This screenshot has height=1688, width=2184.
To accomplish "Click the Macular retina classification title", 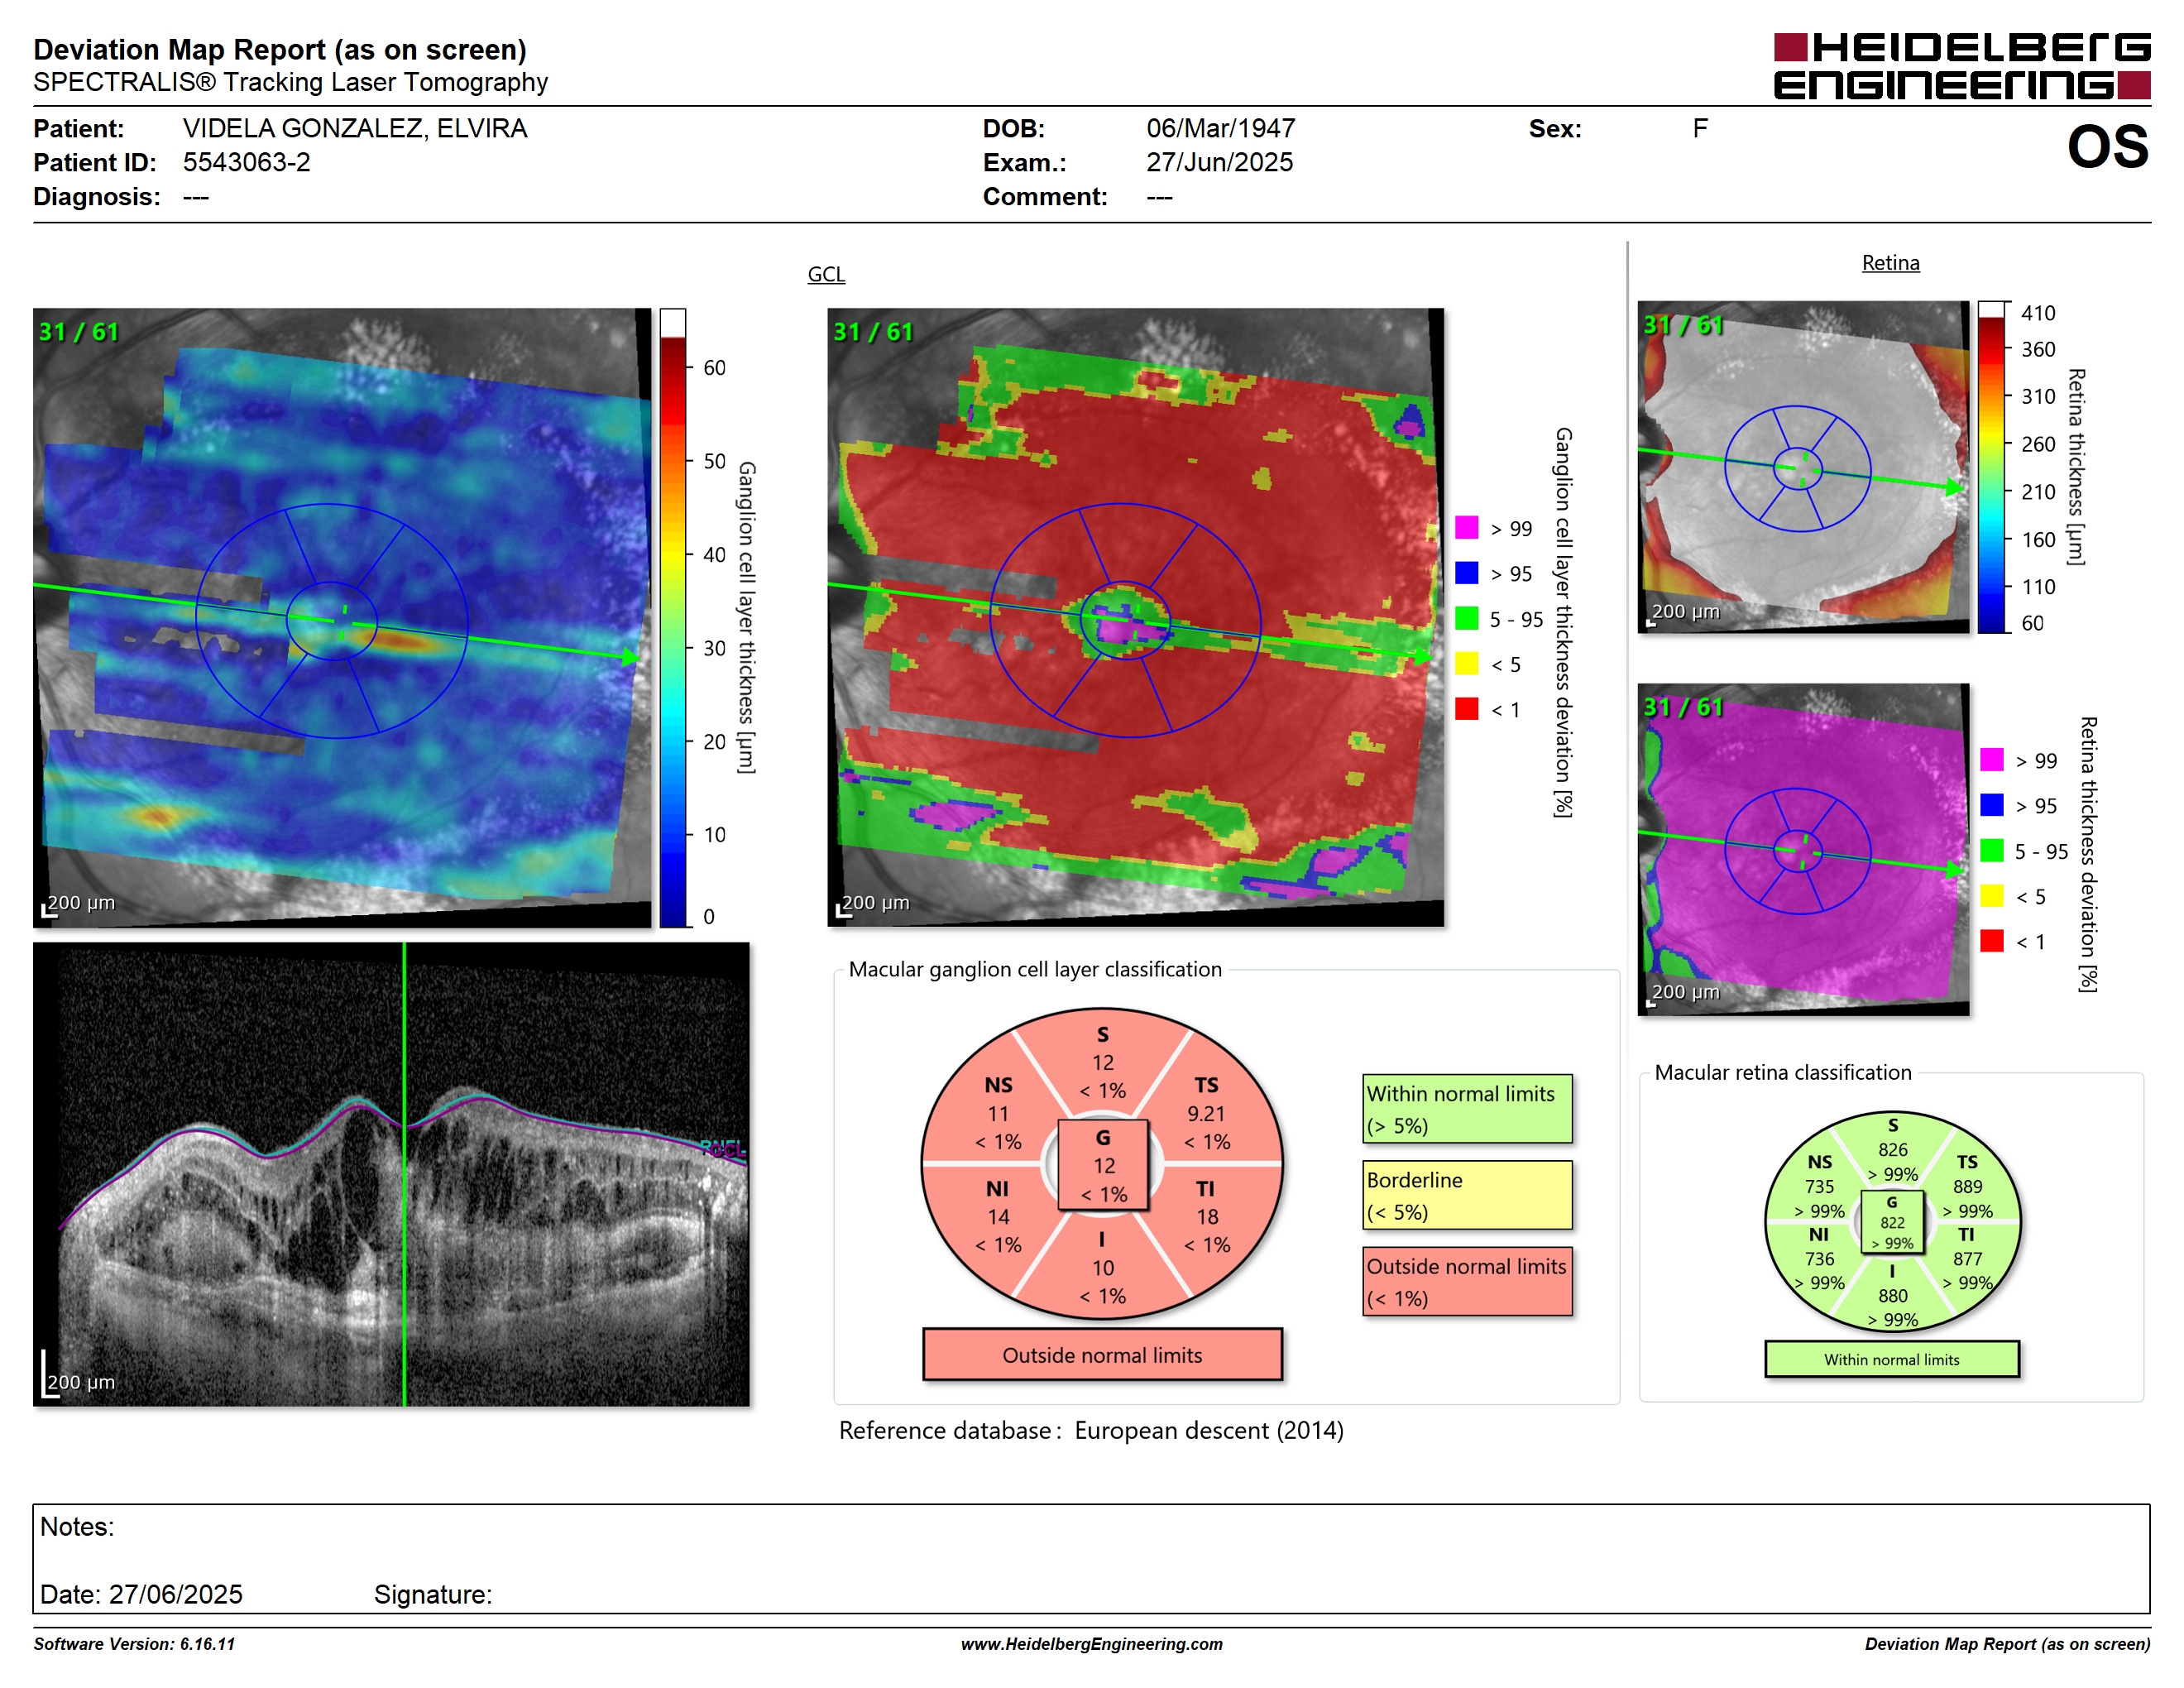I will click(1782, 1072).
